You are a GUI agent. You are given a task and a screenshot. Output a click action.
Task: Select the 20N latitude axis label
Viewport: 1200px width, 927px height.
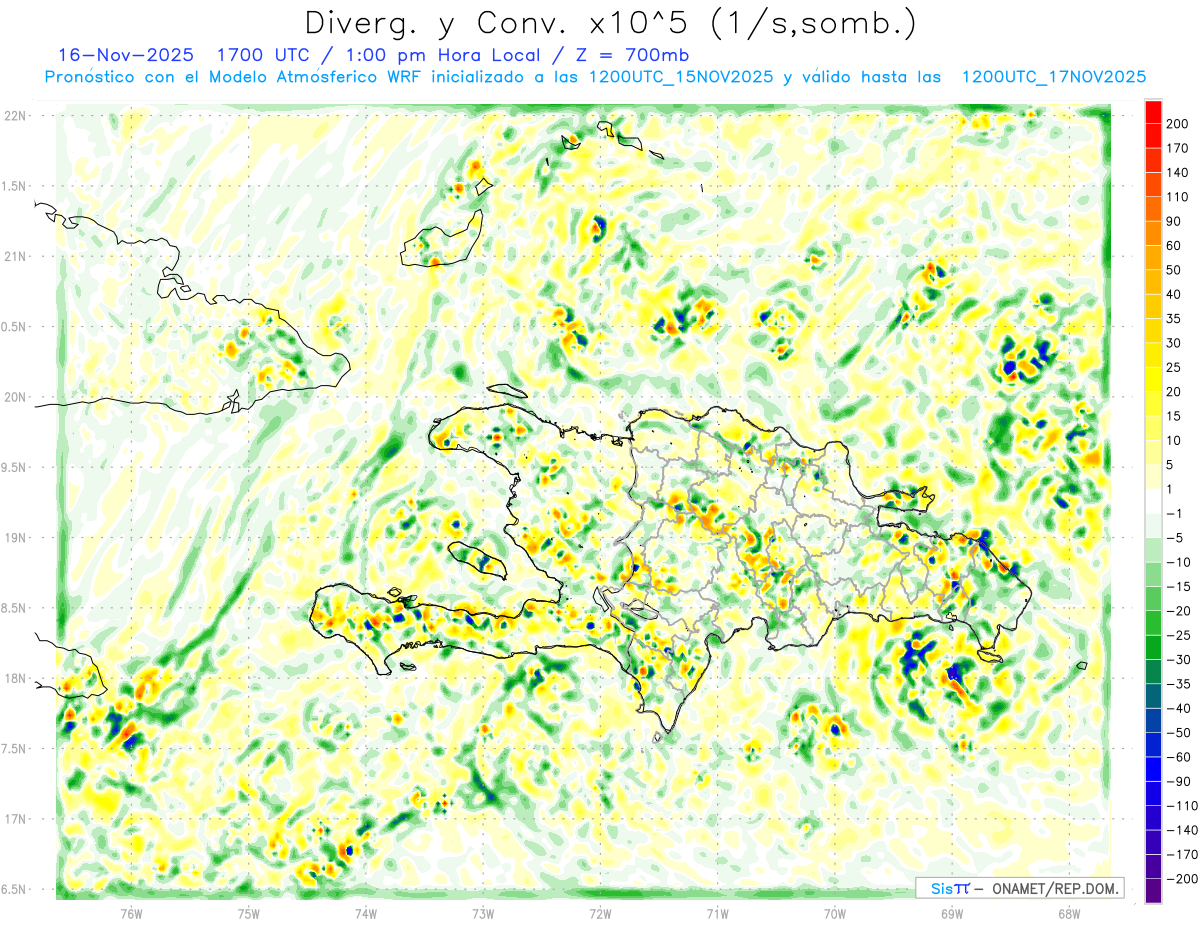(15, 397)
